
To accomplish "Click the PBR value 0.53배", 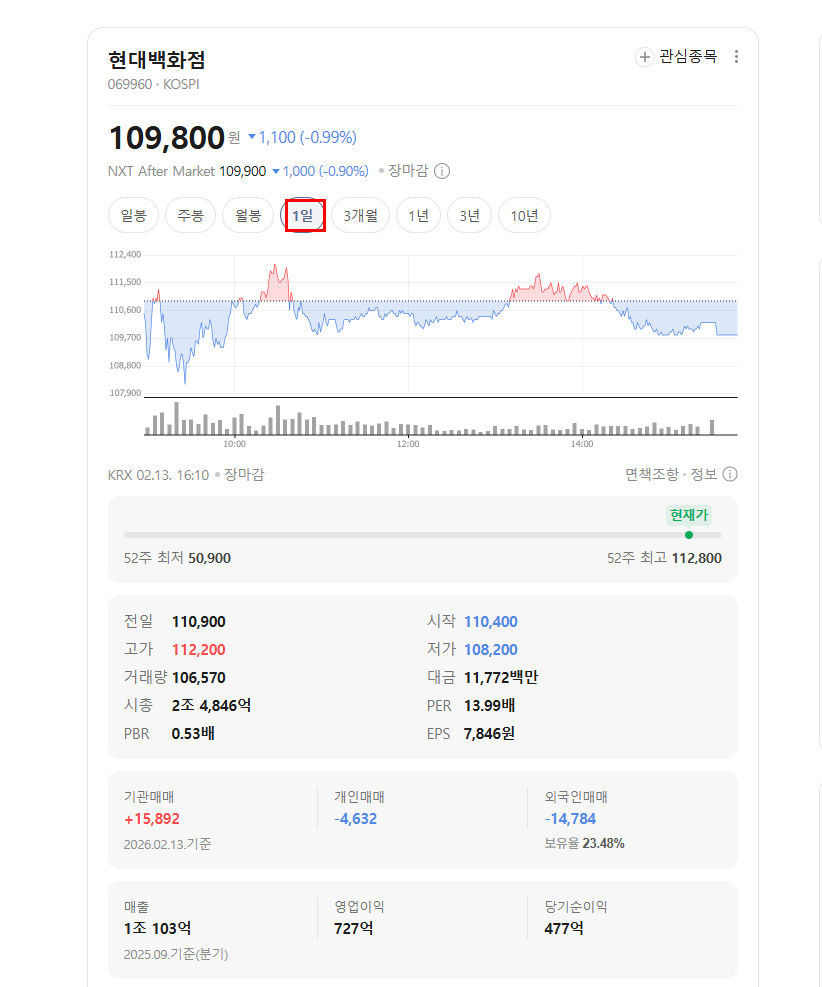I will click(193, 734).
